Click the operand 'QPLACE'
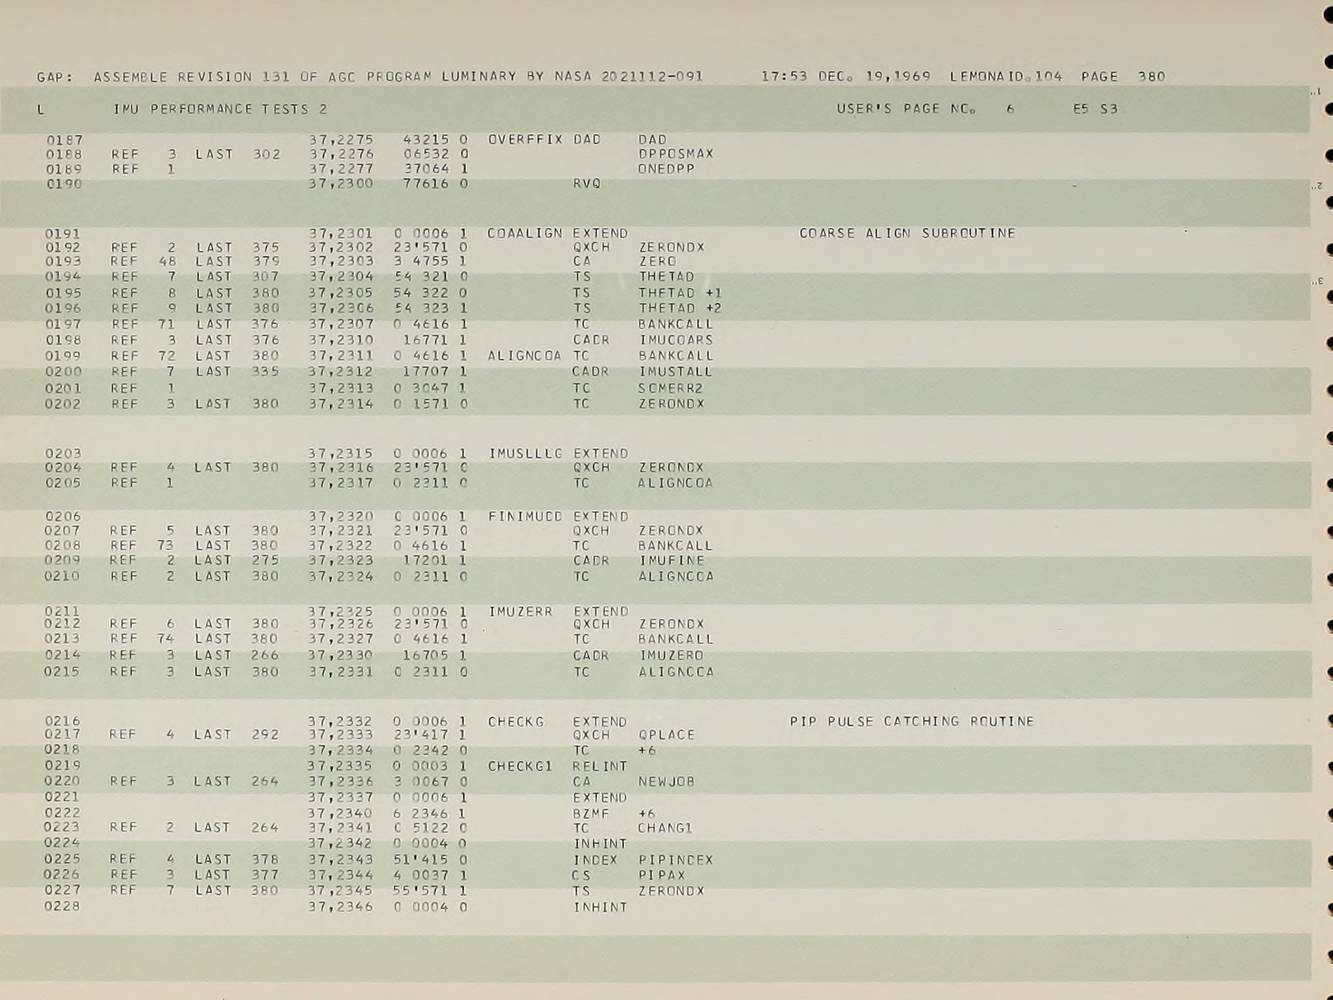 (x=666, y=735)
